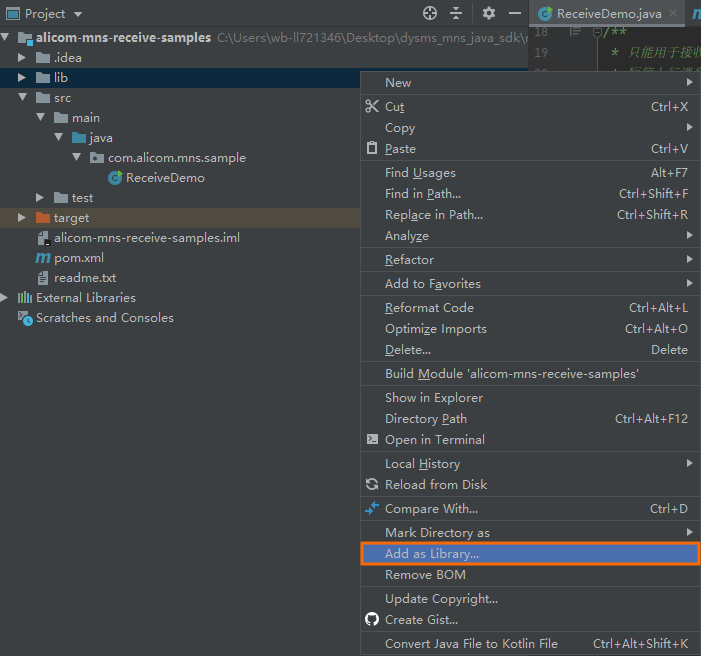Choose Convert Java File to Kotlin File
This screenshot has width=701, height=656.
coord(530,643)
